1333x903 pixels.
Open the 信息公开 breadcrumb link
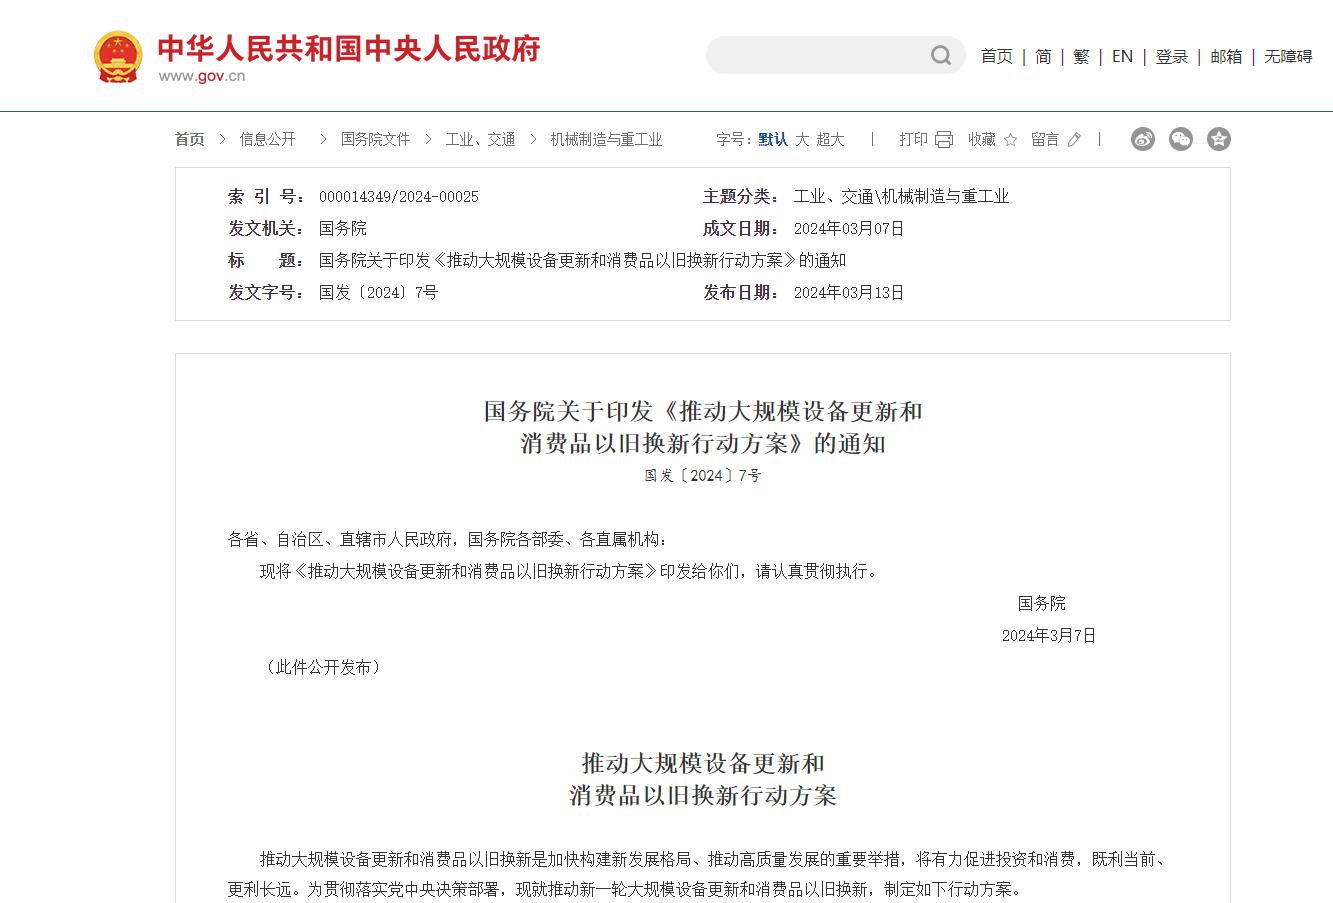point(266,139)
